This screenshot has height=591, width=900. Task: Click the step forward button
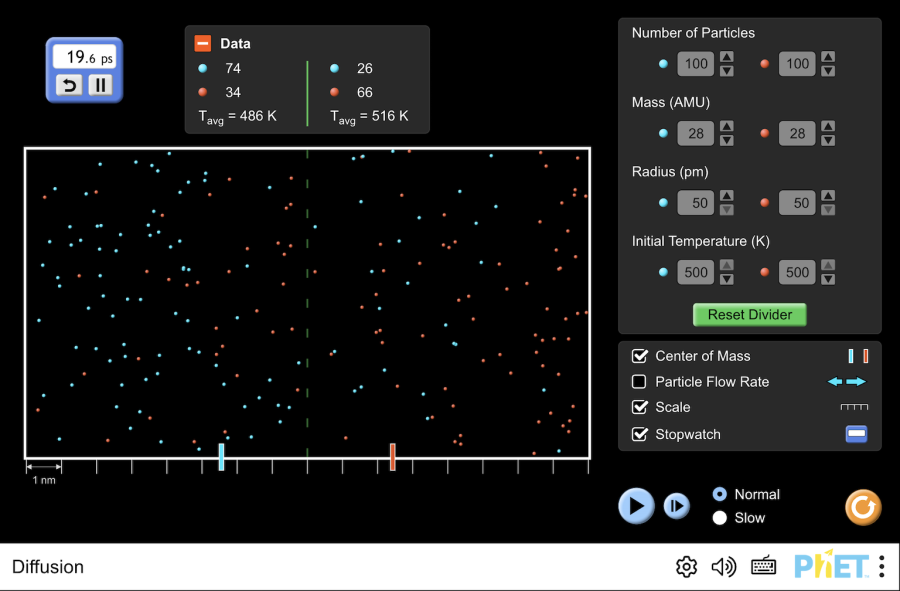[x=677, y=506]
